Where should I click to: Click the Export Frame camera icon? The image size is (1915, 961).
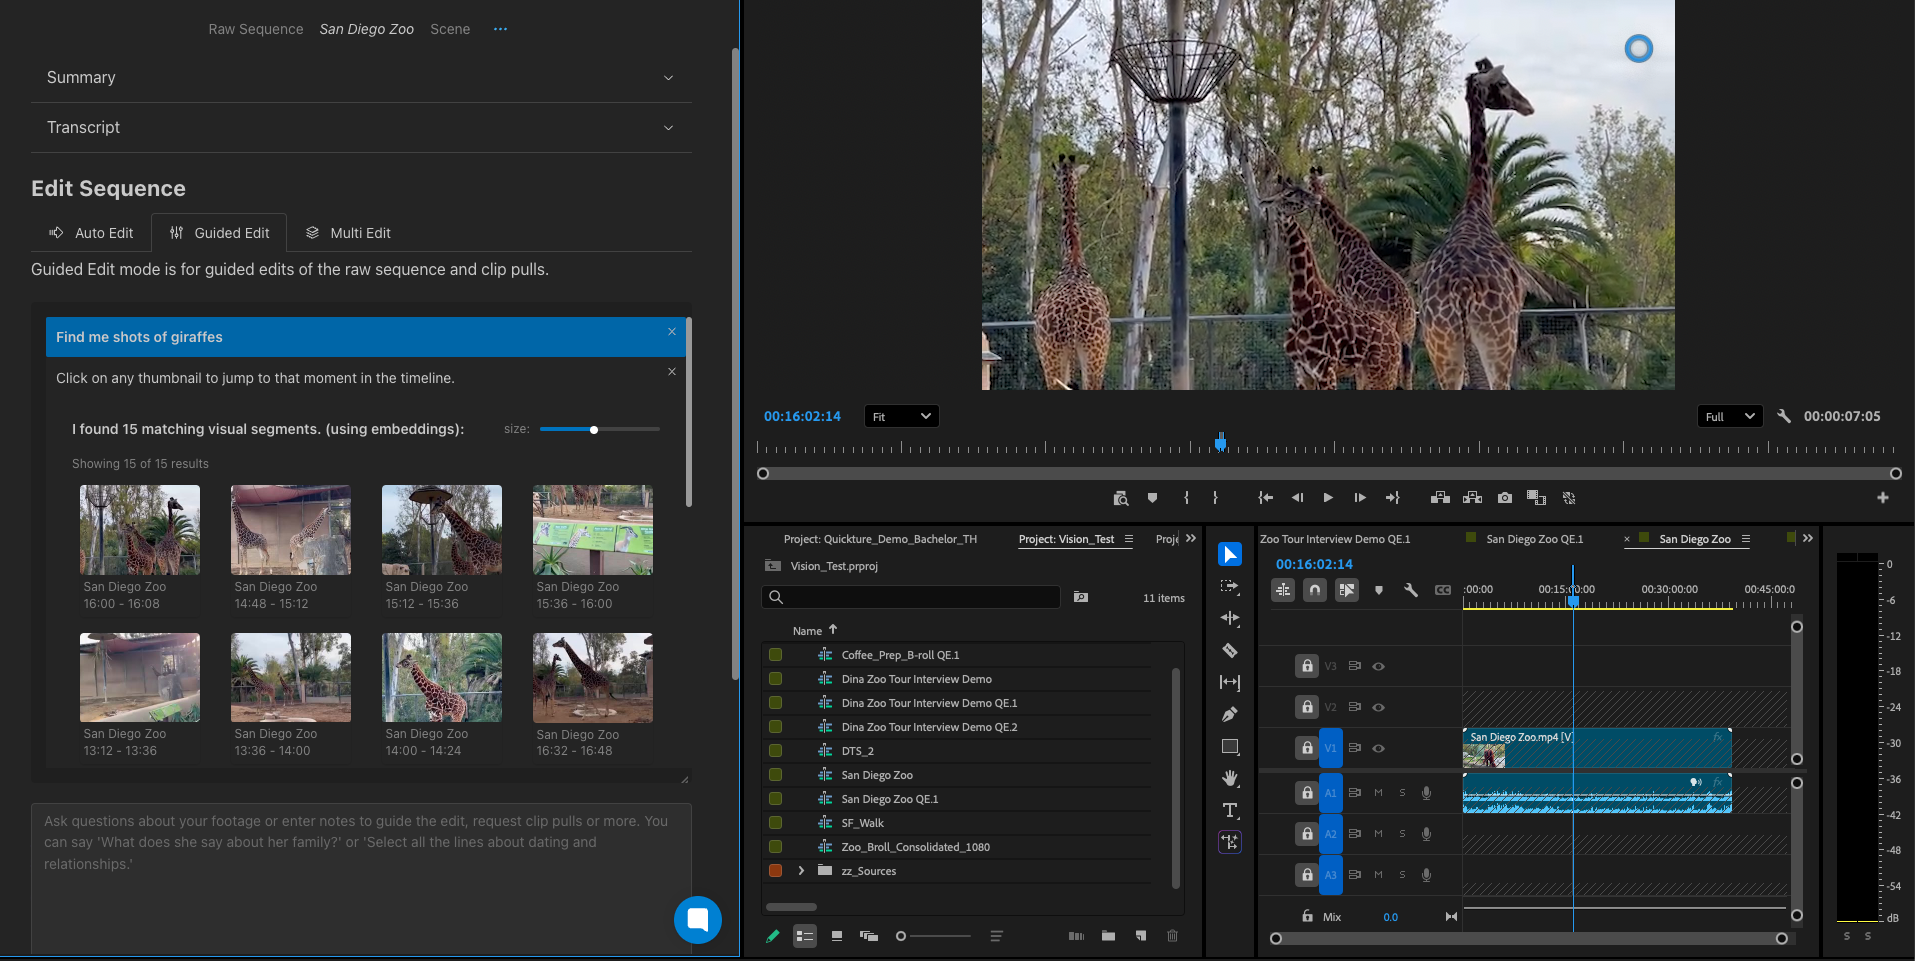[x=1504, y=498]
